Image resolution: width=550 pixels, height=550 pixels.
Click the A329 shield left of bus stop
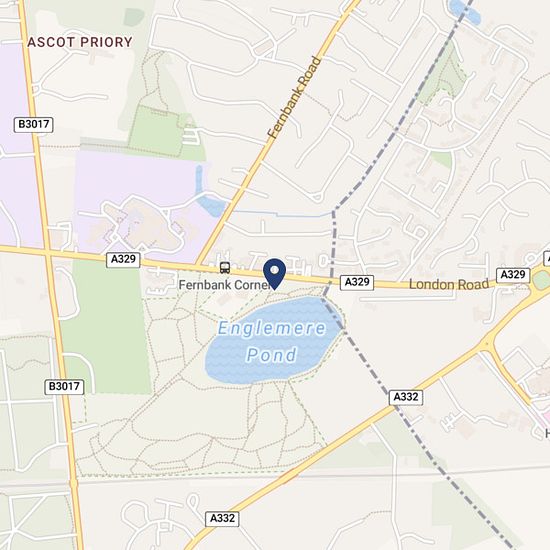[123, 260]
